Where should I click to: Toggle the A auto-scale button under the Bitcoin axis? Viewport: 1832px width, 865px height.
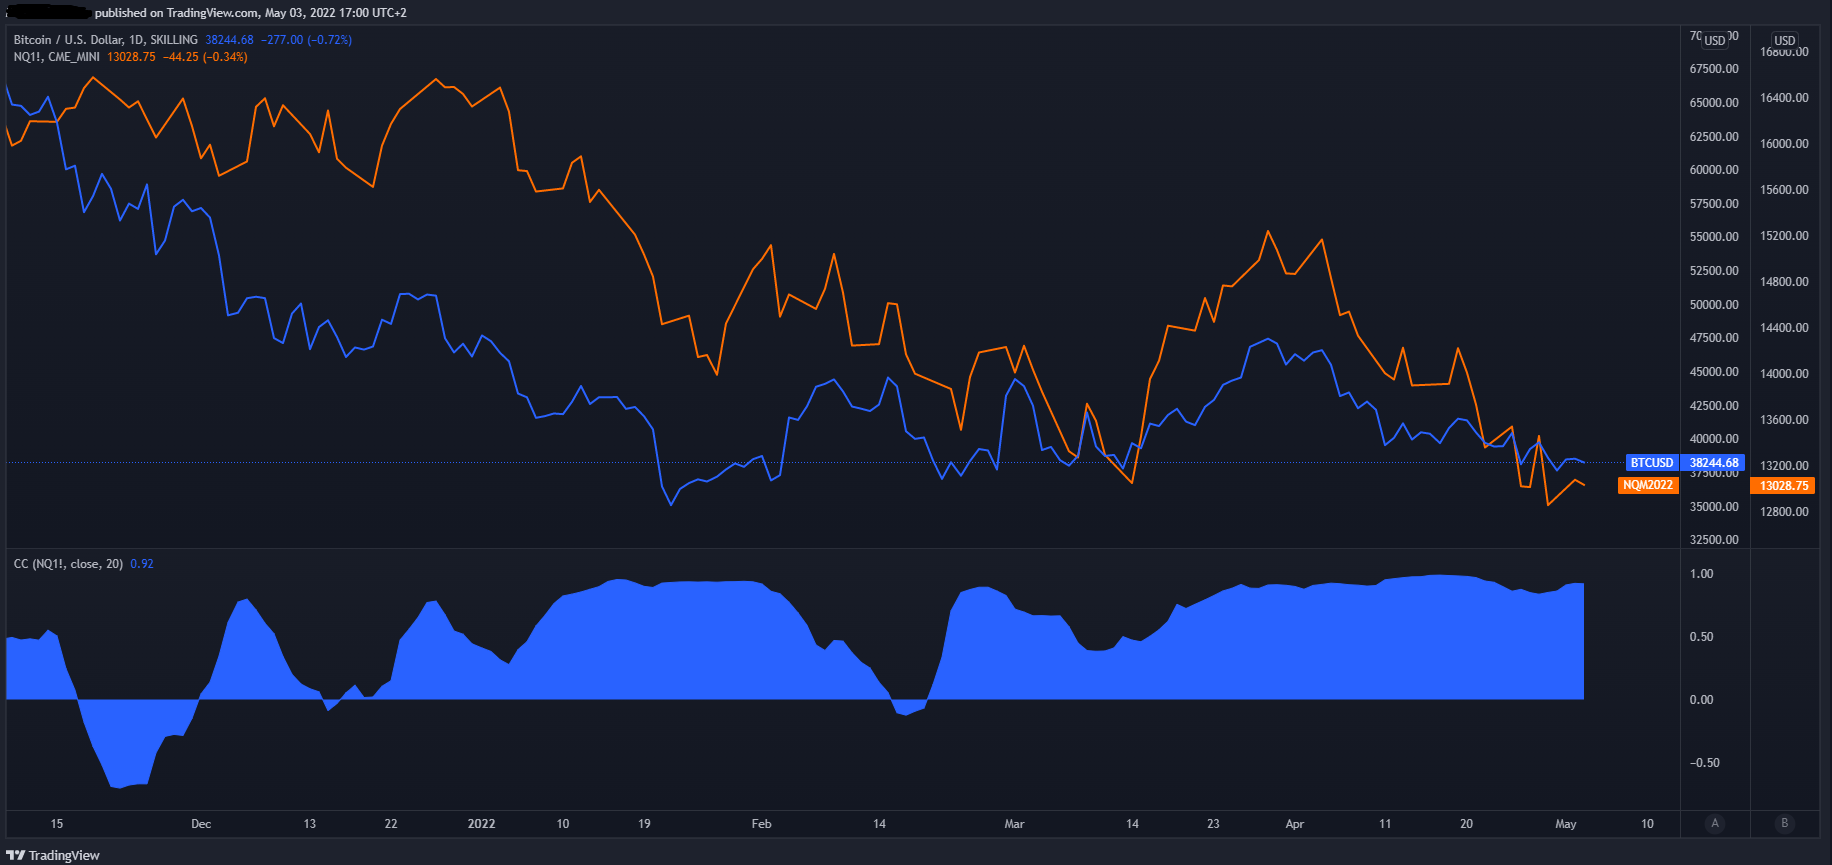click(1715, 823)
